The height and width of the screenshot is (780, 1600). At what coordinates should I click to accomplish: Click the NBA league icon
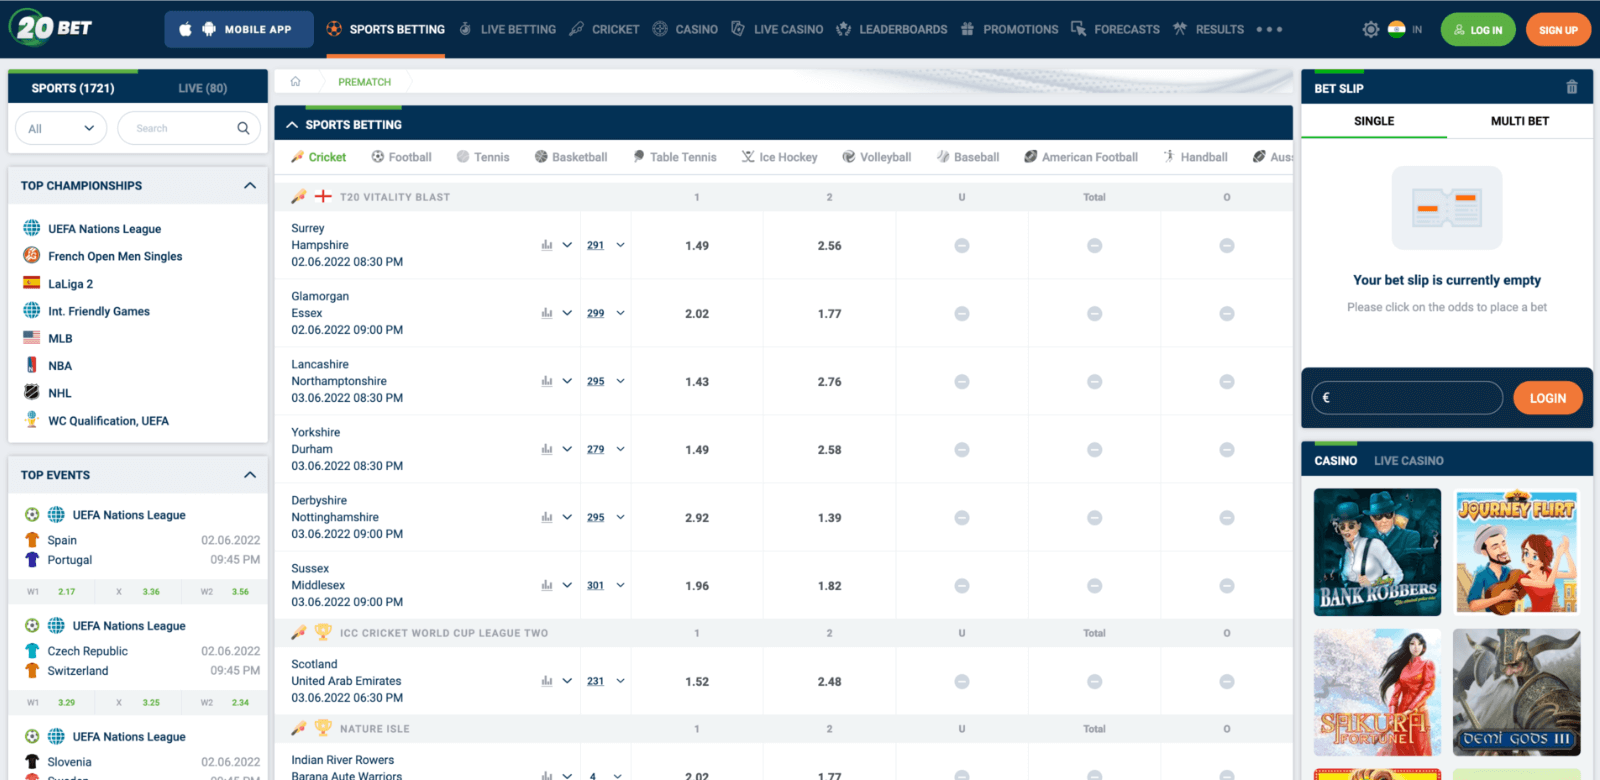point(32,365)
